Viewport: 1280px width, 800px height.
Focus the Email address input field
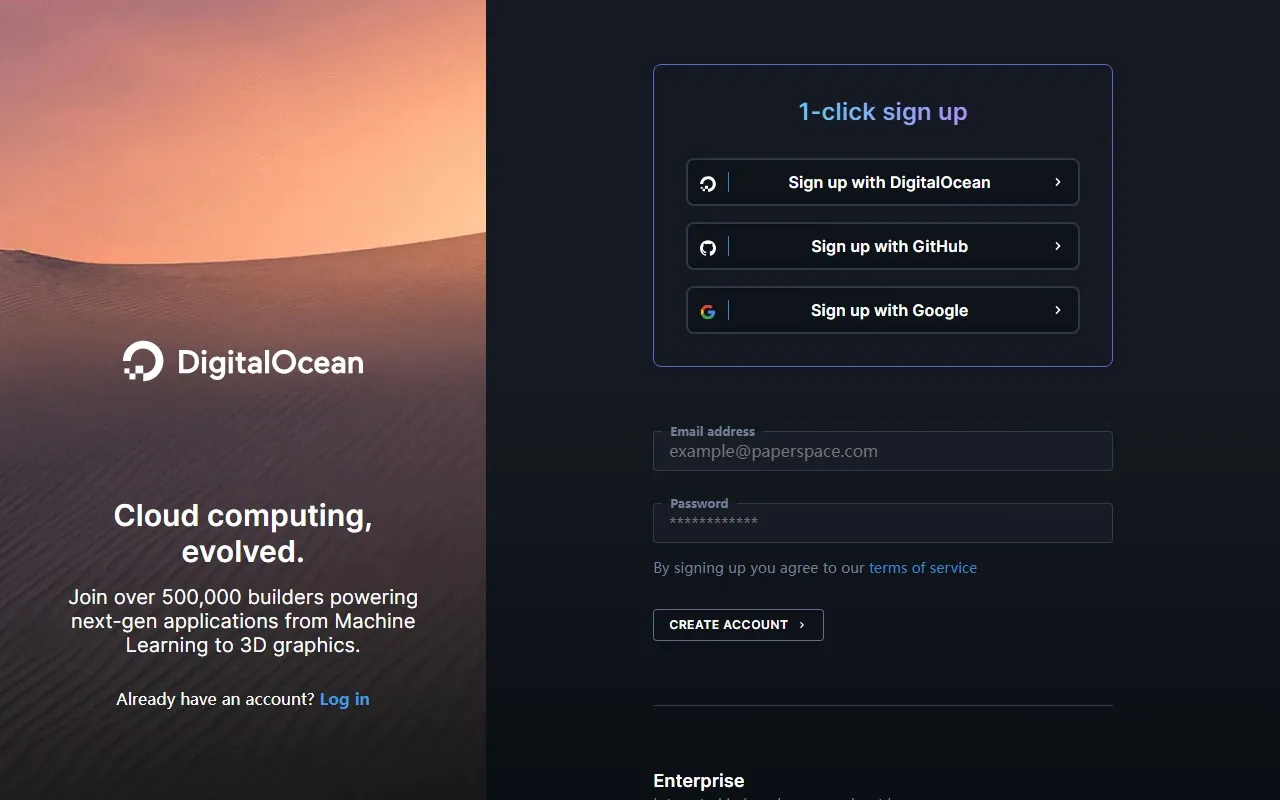[882, 452]
